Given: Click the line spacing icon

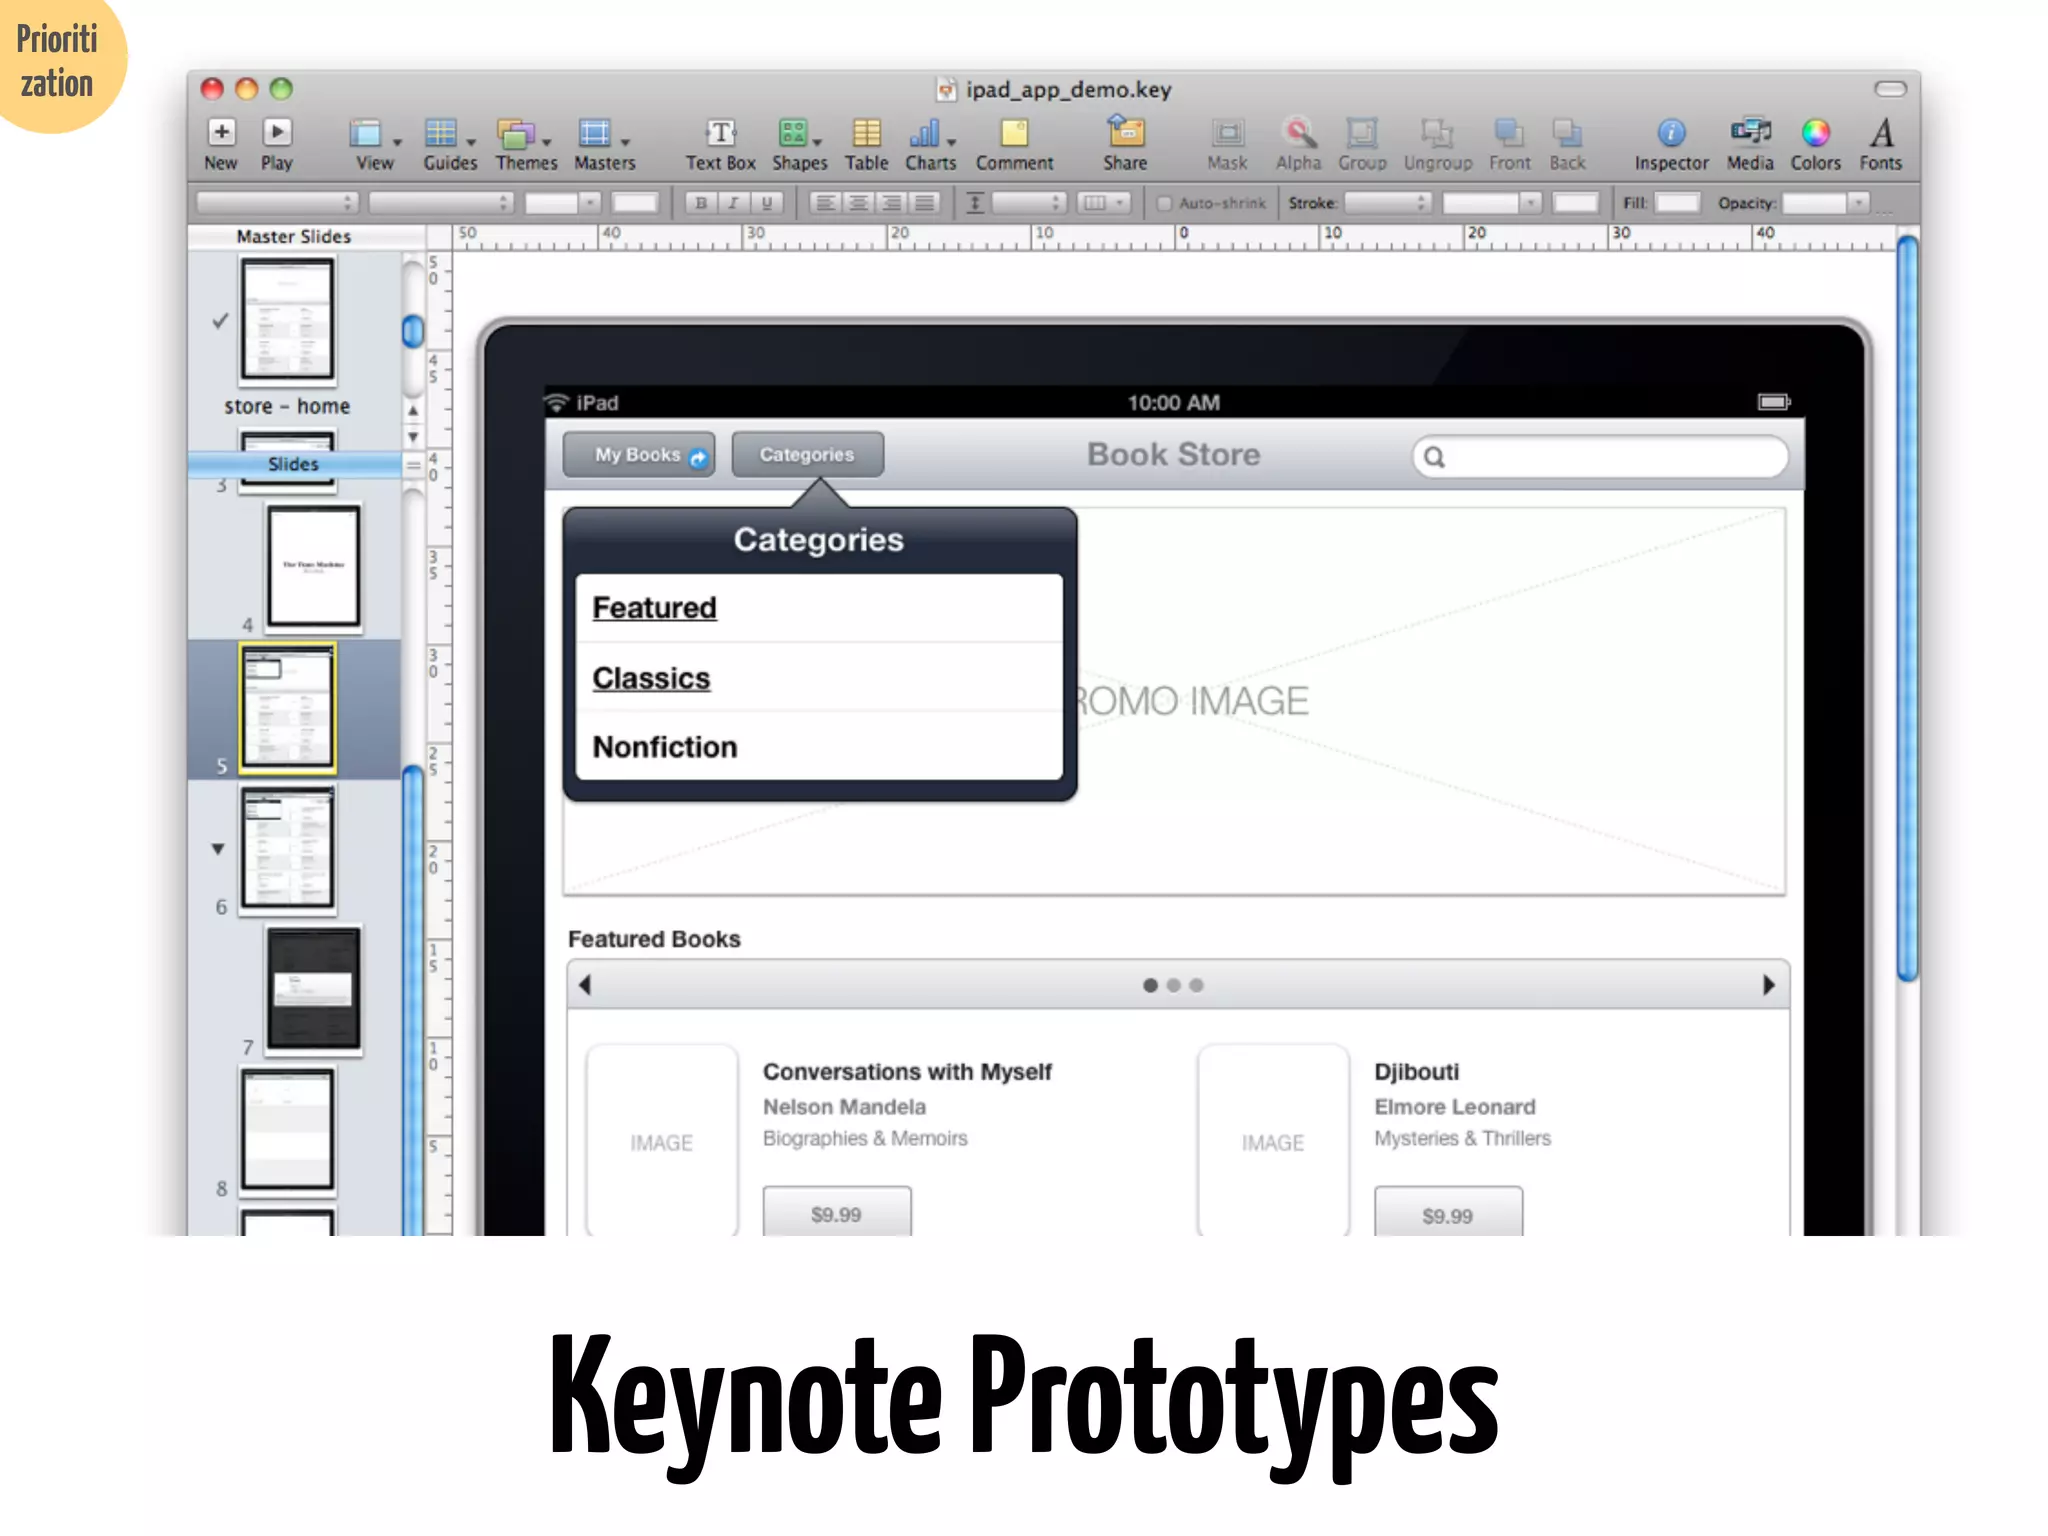Looking at the screenshot, I should coord(975,203).
